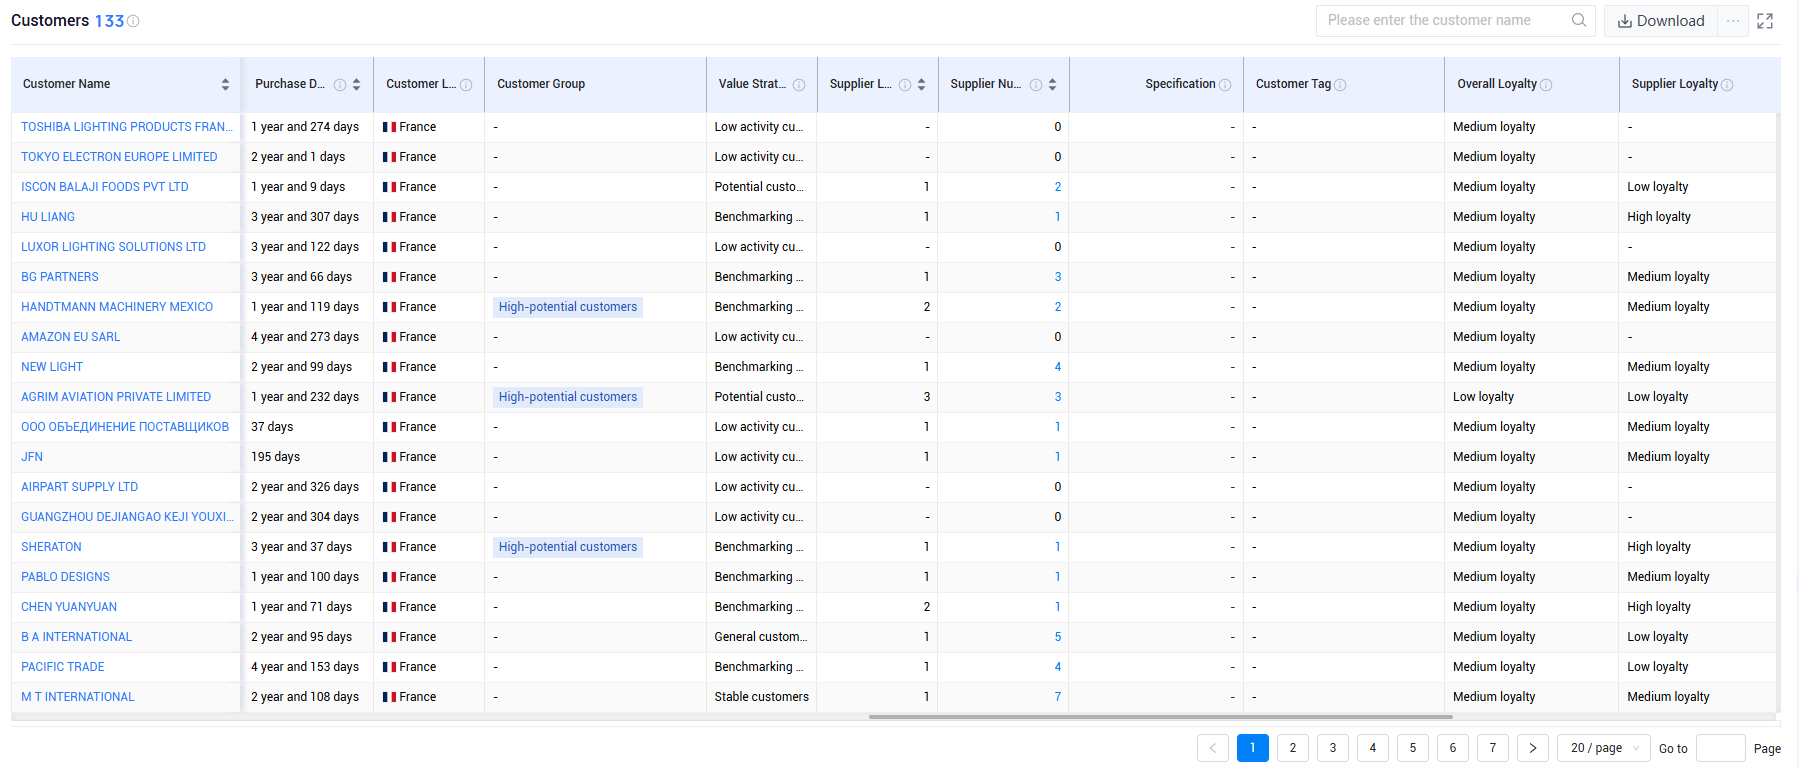Open BG PARTNERS customer link
The height and width of the screenshot is (767, 1799).
pyautogui.click(x=60, y=277)
